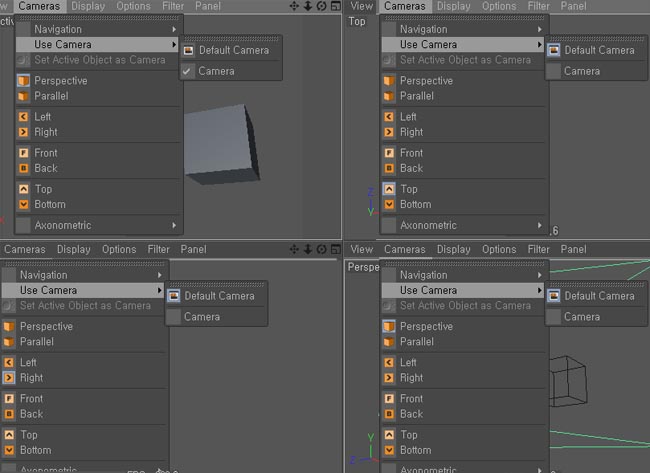Image resolution: width=650 pixels, height=473 pixels.
Task: Enable Camera entry in lower-right viewport submenu
Action: point(597,317)
